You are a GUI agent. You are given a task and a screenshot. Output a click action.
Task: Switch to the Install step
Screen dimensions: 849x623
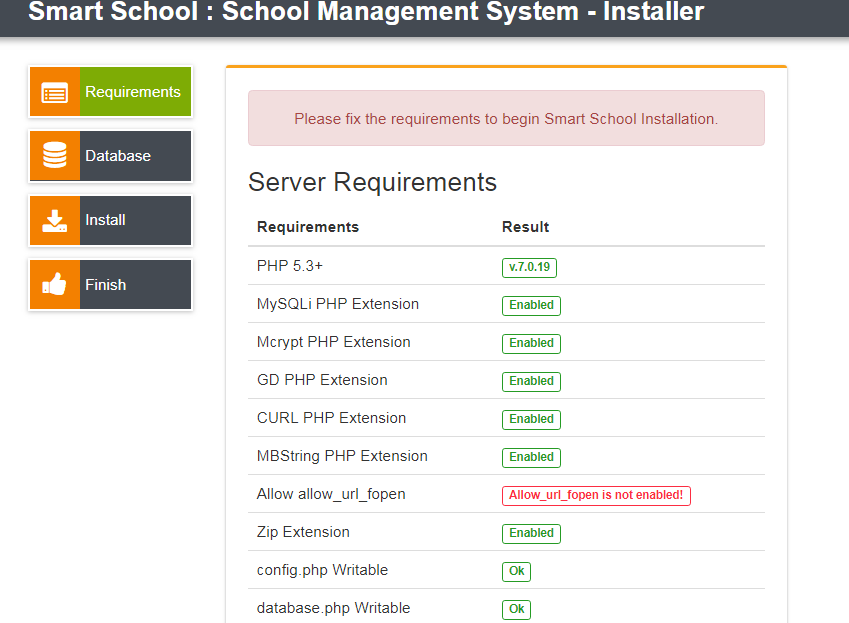click(x=105, y=220)
